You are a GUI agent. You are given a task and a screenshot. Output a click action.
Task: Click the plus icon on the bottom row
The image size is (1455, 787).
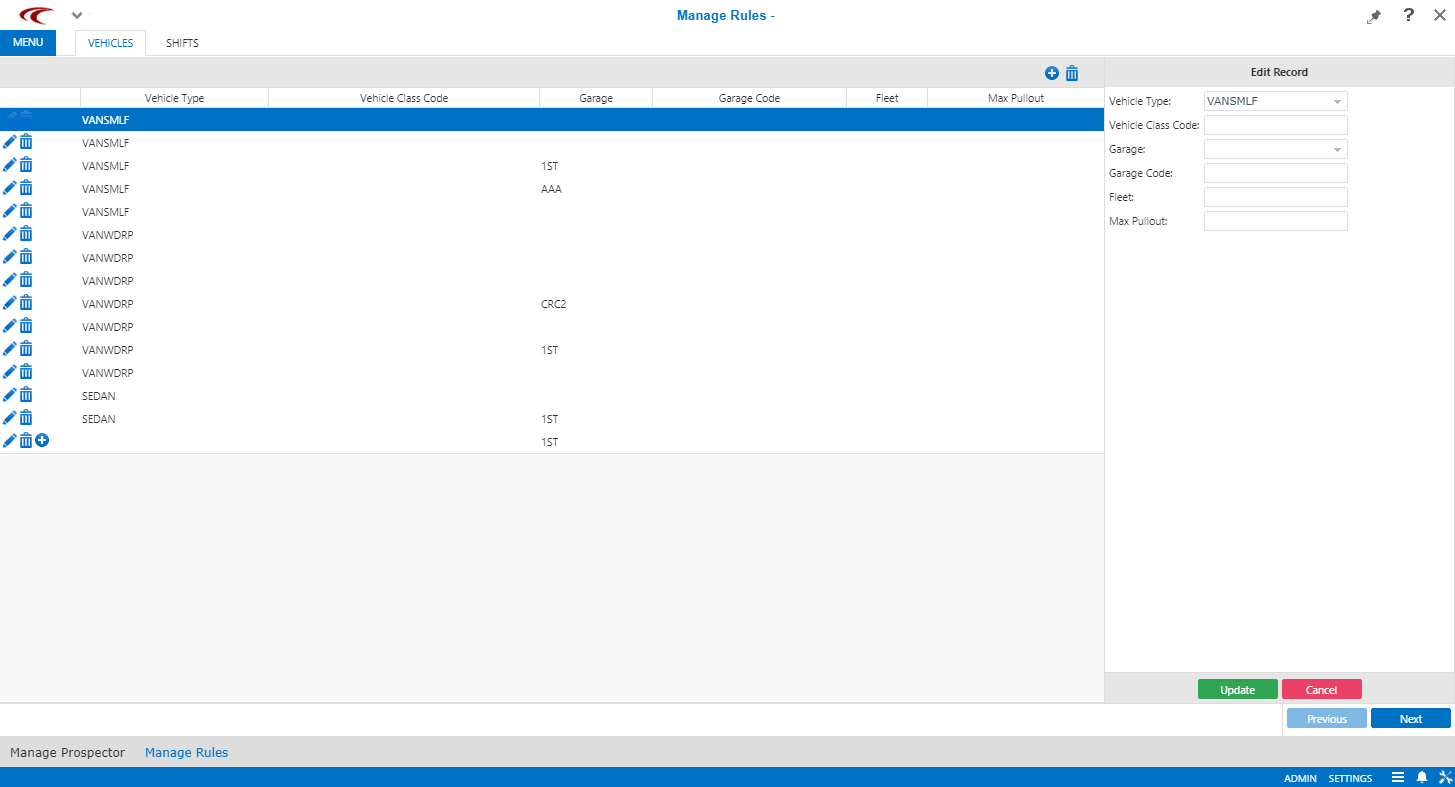[42, 440]
